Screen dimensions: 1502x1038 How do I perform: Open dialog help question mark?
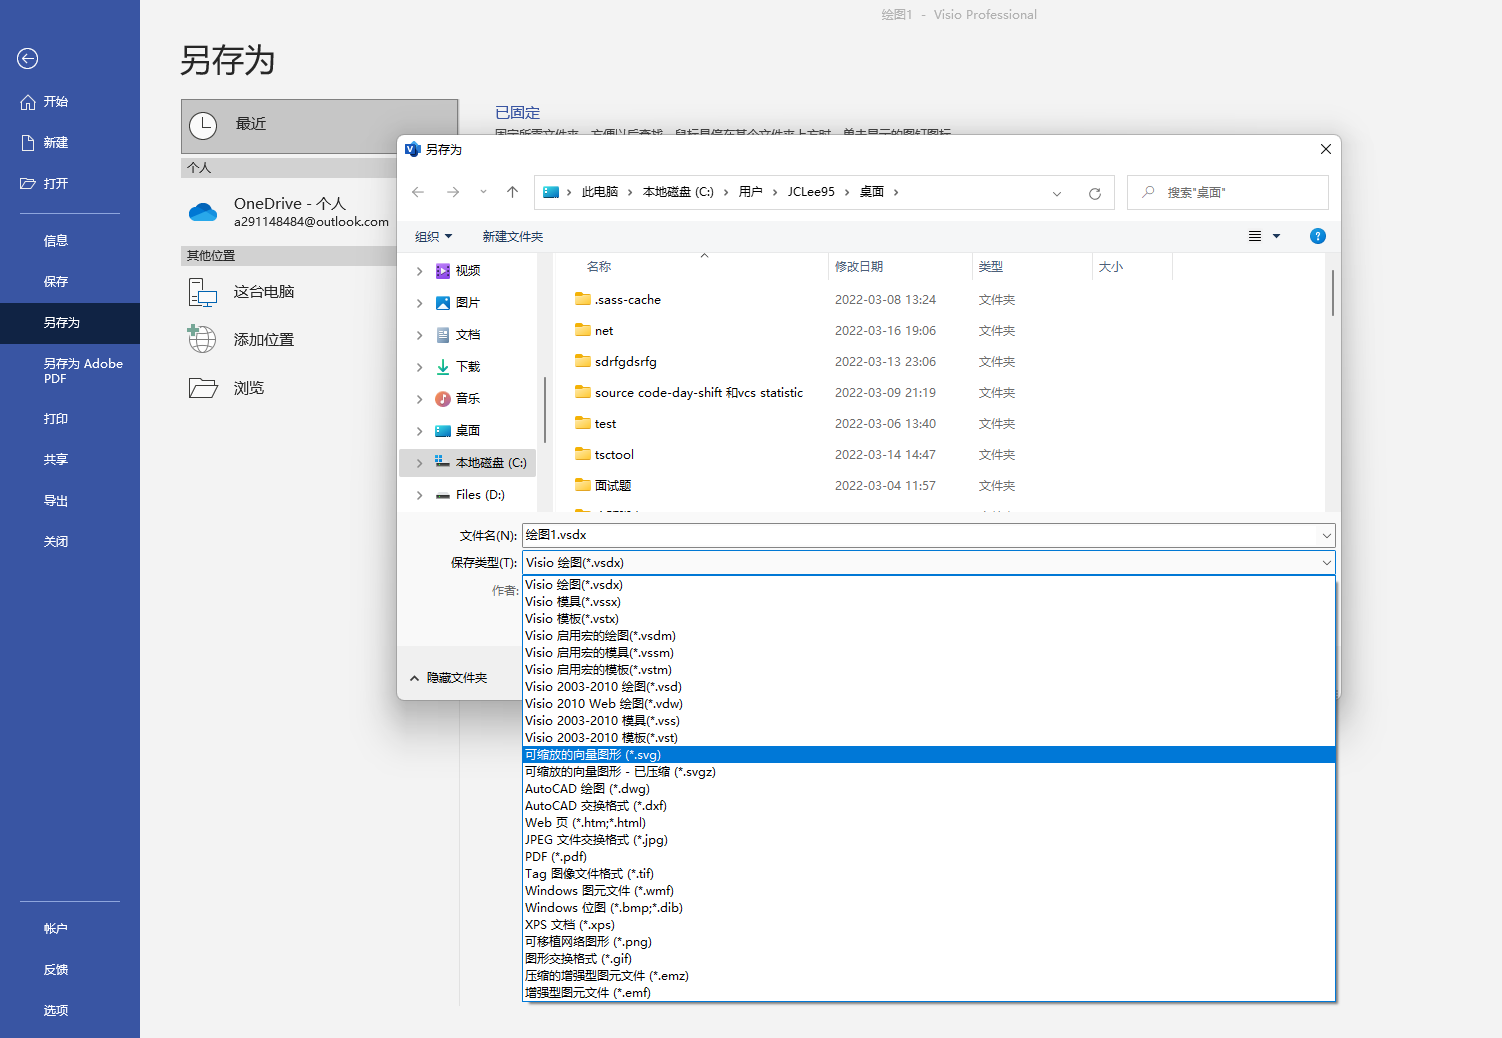pos(1318,236)
